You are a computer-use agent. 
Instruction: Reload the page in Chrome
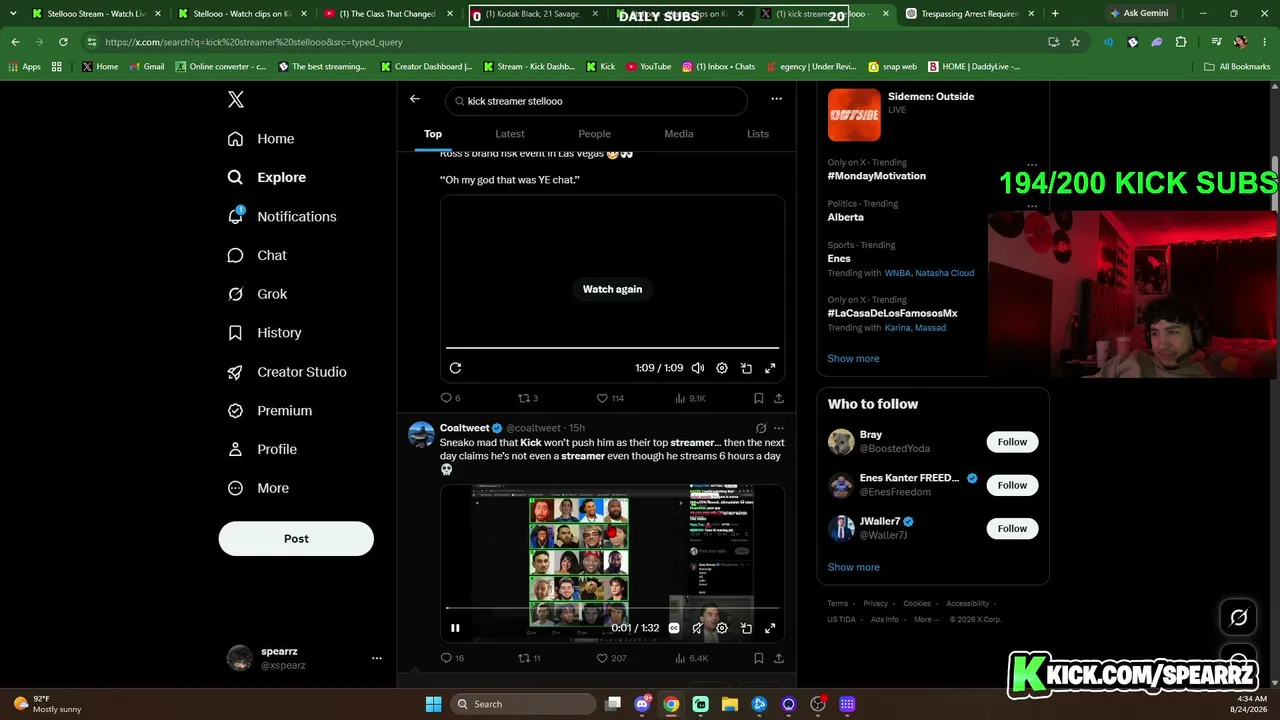[x=63, y=42]
